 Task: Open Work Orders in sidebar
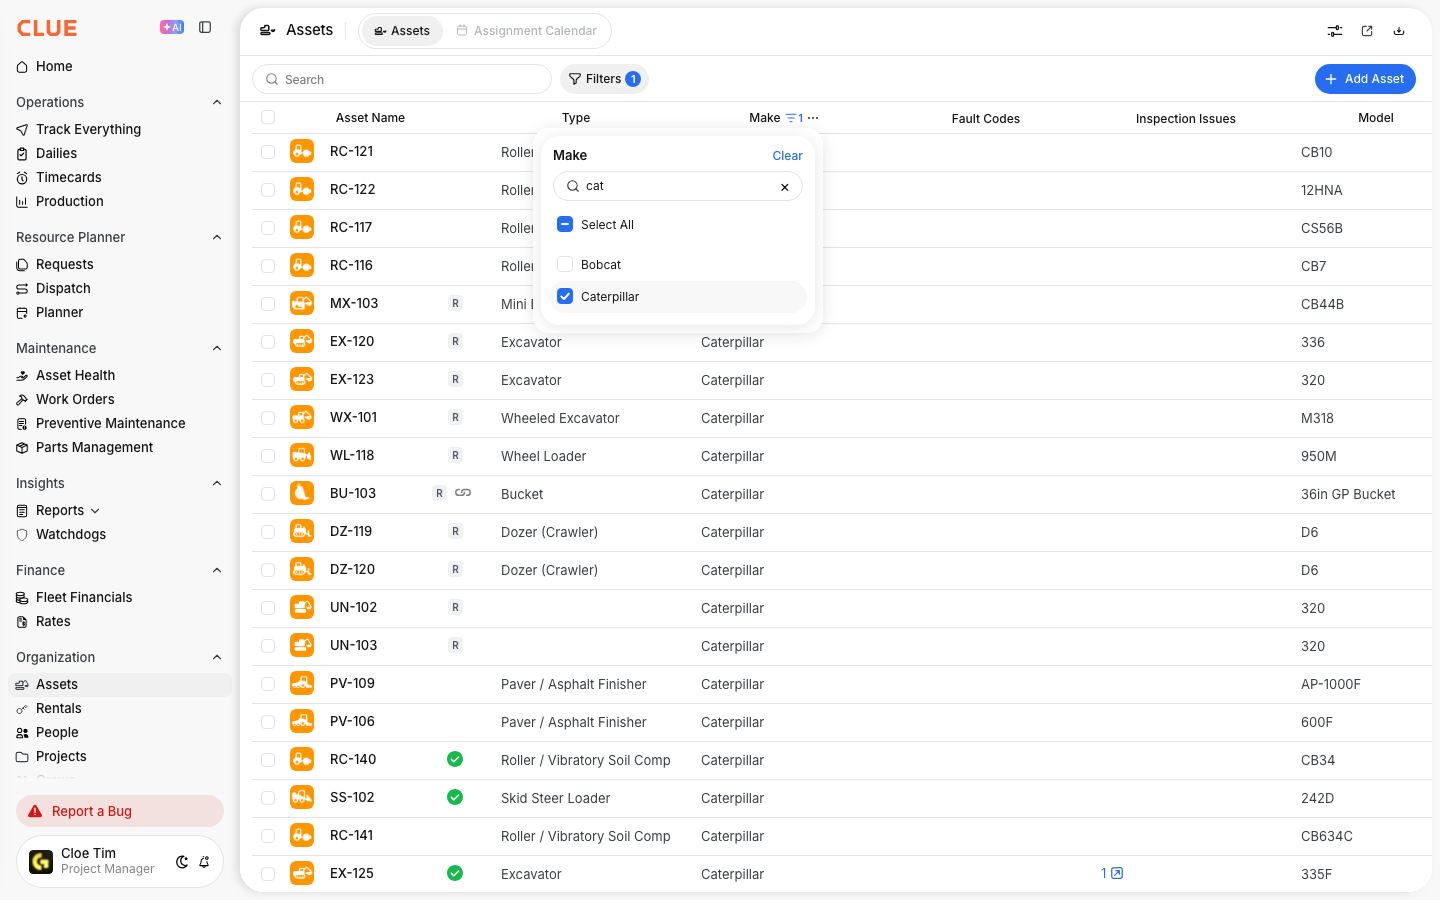coord(75,399)
